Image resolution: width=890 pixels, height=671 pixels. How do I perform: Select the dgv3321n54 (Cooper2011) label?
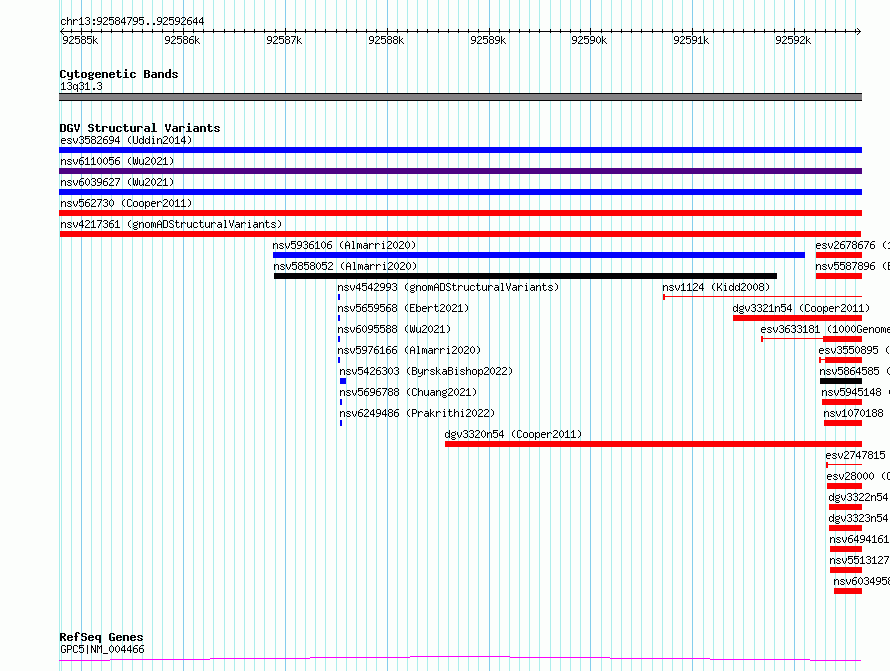click(x=801, y=308)
